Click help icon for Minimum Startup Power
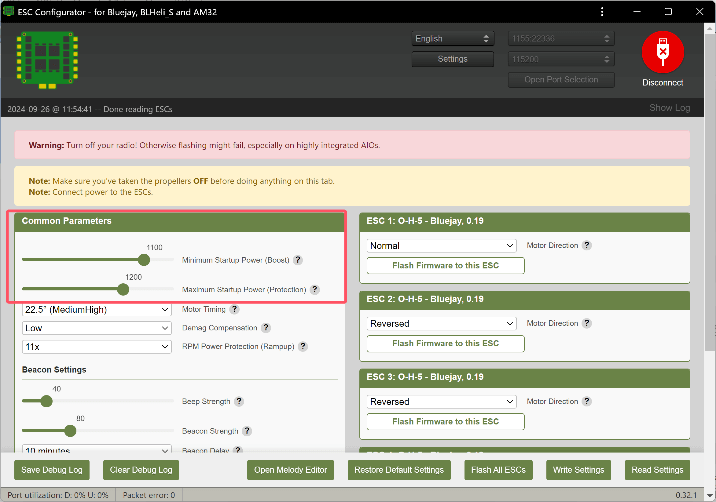 (x=298, y=260)
